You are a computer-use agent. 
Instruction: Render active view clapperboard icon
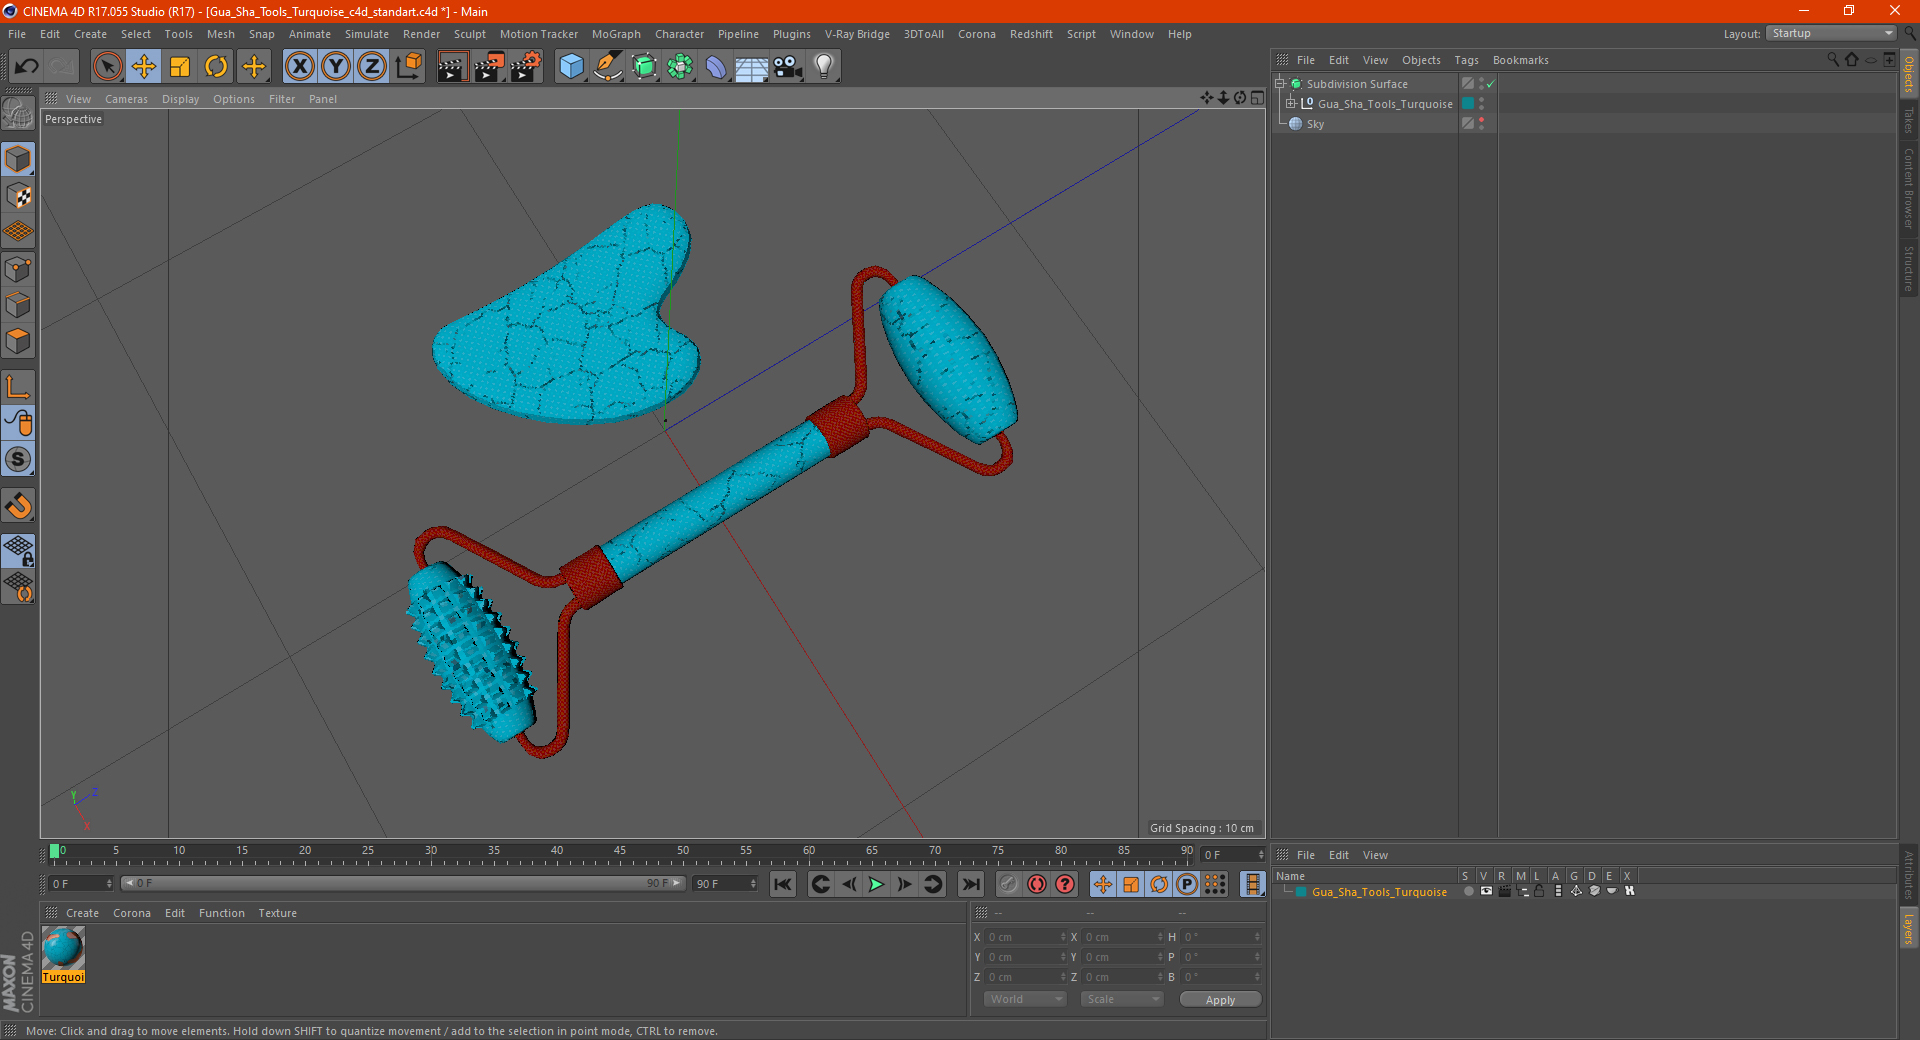pyautogui.click(x=452, y=67)
